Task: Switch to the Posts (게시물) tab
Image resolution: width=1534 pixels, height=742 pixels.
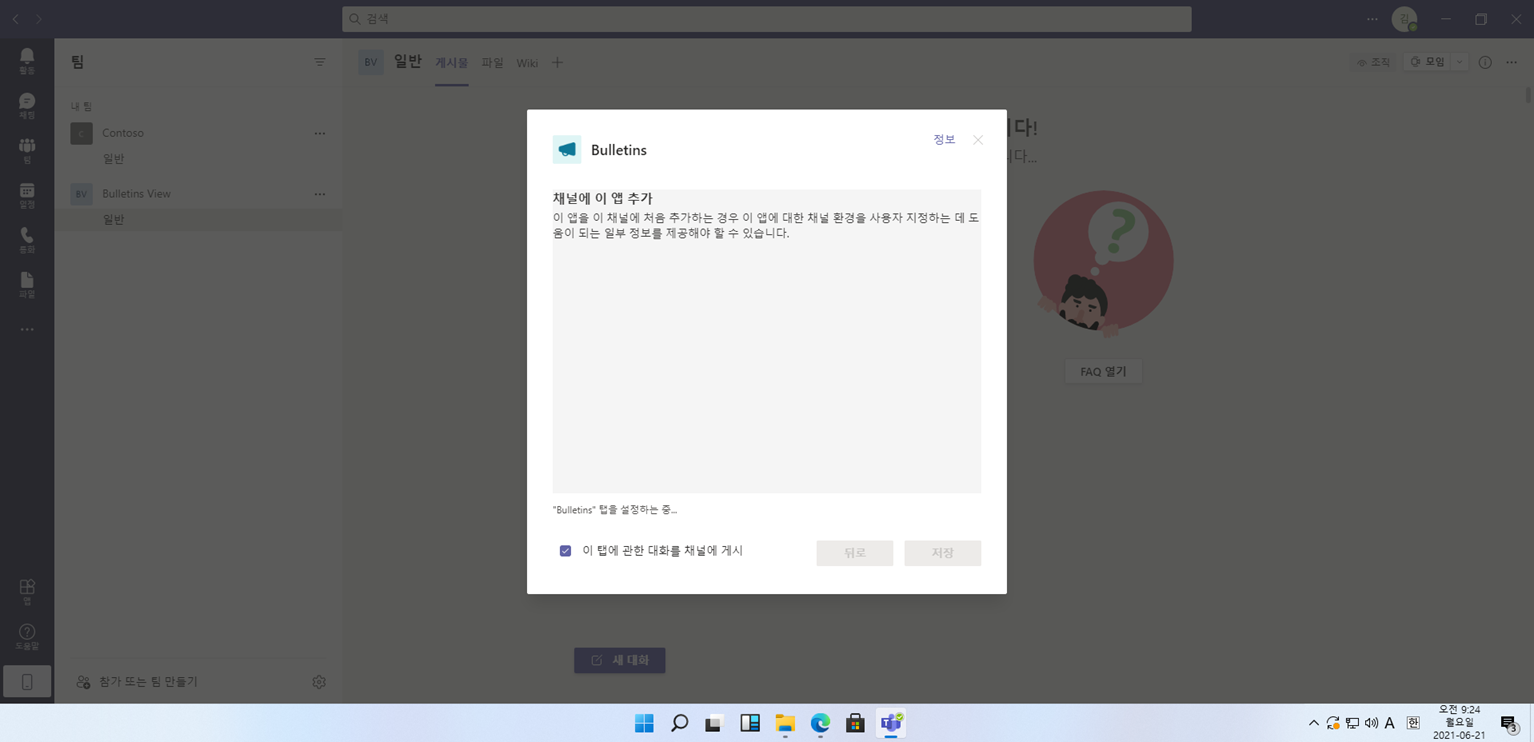Action: 451,63
